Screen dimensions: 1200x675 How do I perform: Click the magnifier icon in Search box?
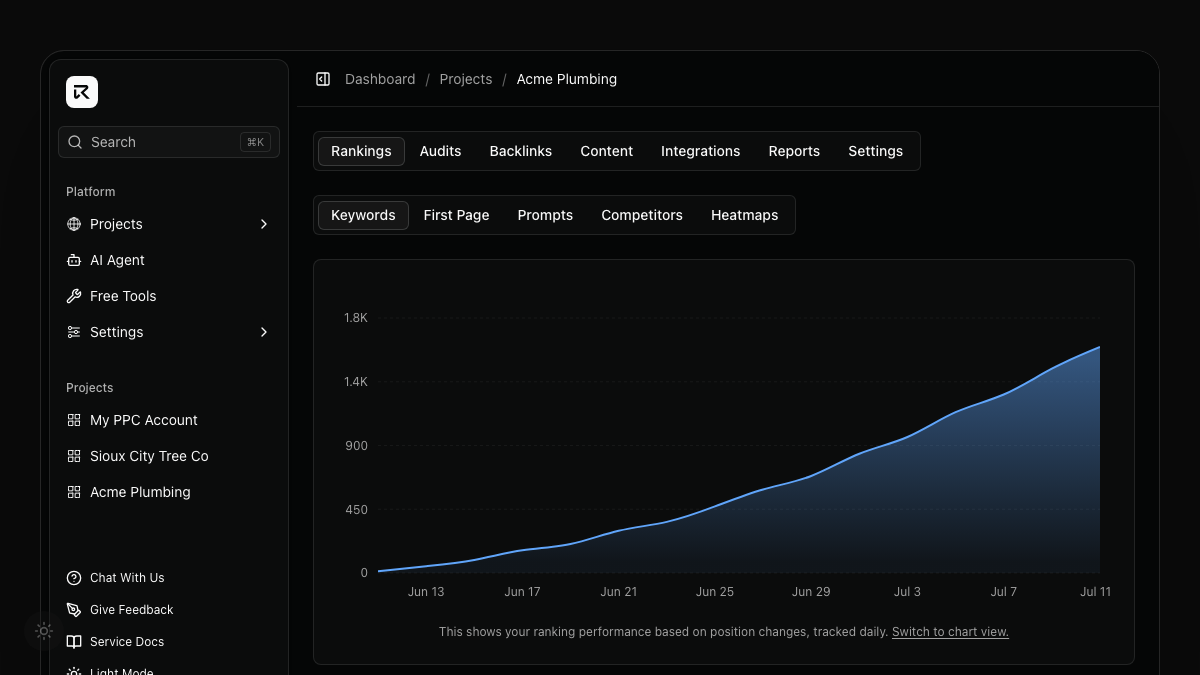(x=75, y=142)
